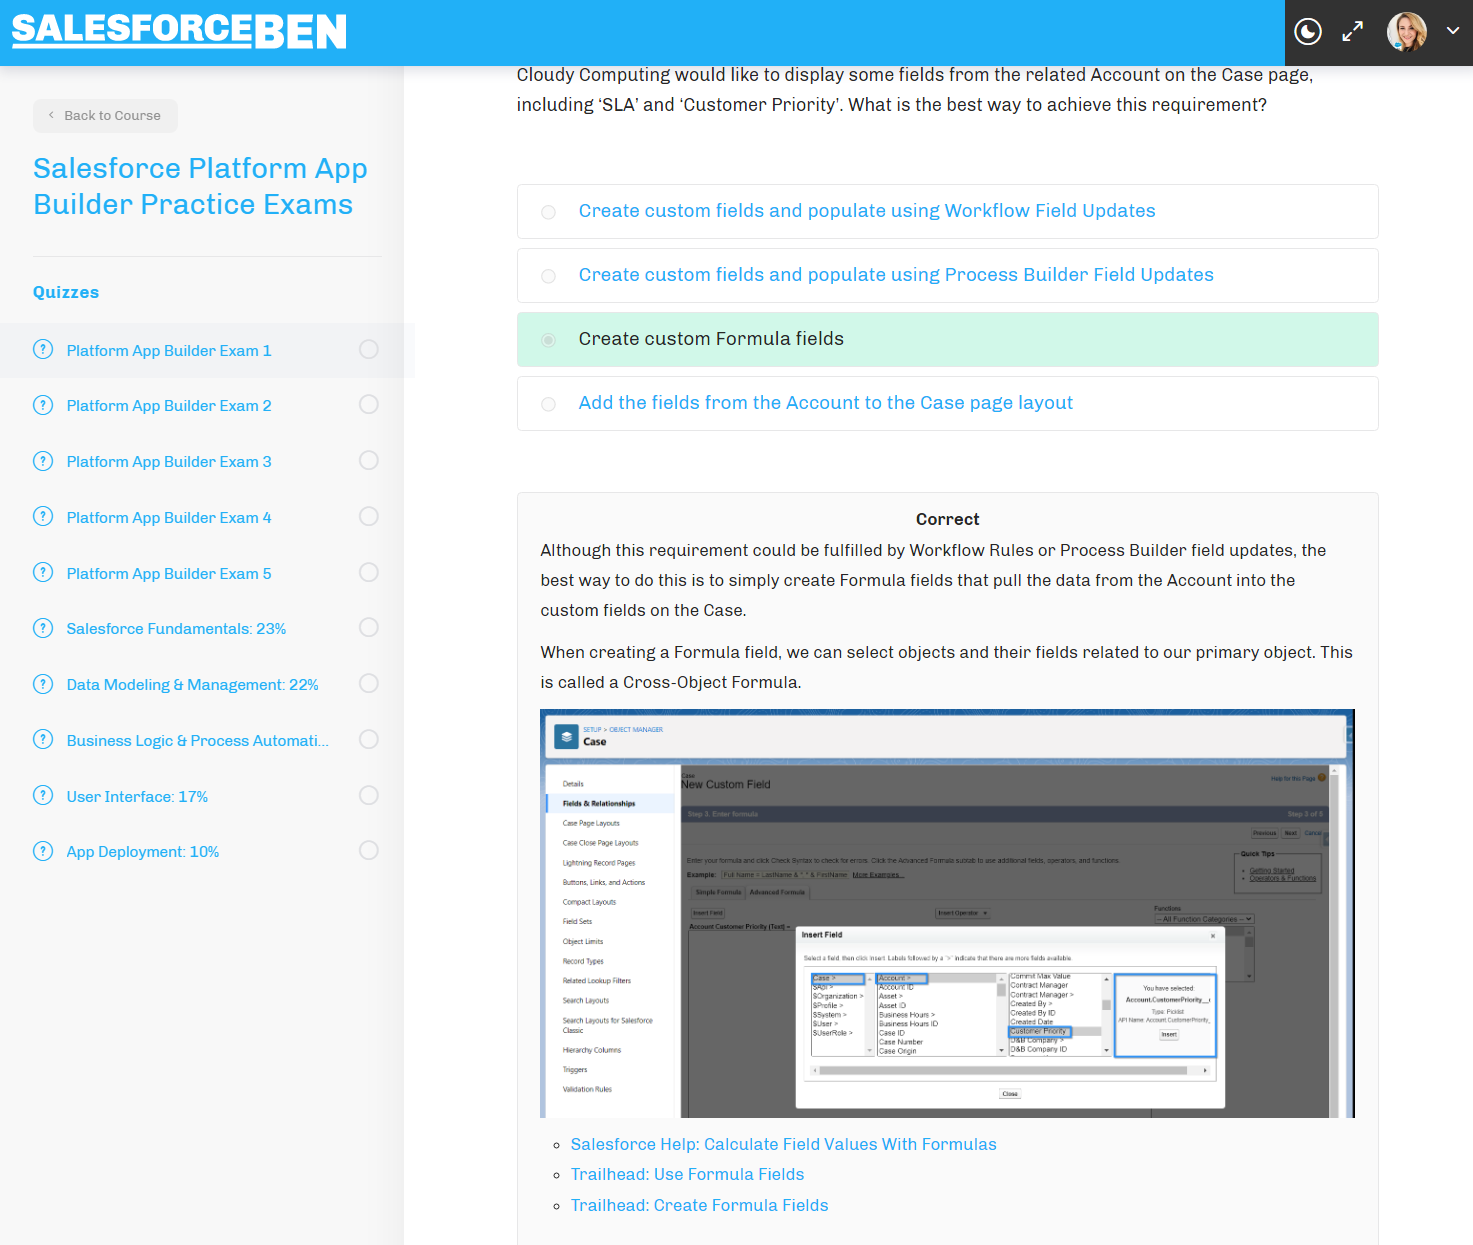Viewport: 1473px width, 1245px height.
Task: Toggle completion circle for Platform App Builder Exam 2
Action: point(369,404)
